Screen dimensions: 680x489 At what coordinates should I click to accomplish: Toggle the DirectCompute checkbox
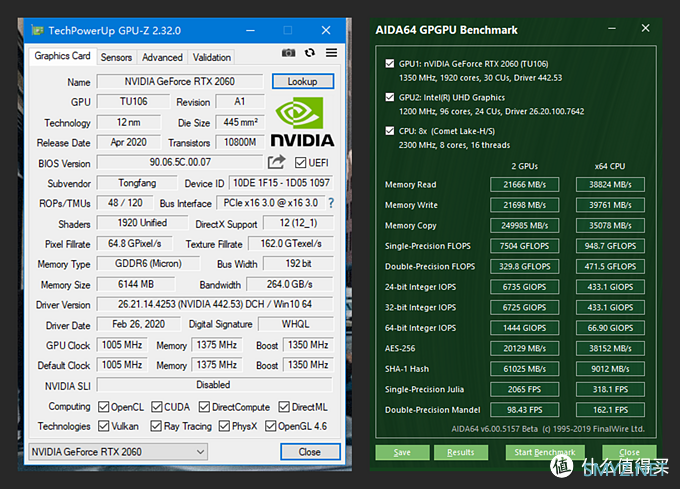tap(204, 407)
